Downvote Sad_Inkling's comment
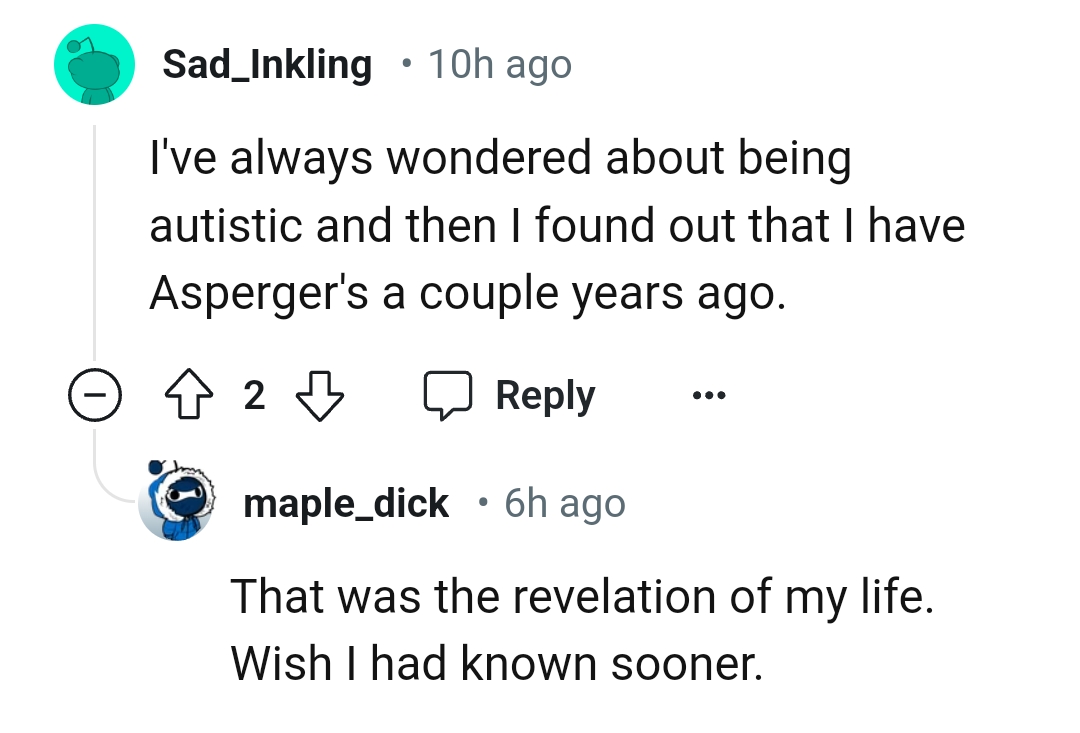The width and height of the screenshot is (1080, 733). 320,395
